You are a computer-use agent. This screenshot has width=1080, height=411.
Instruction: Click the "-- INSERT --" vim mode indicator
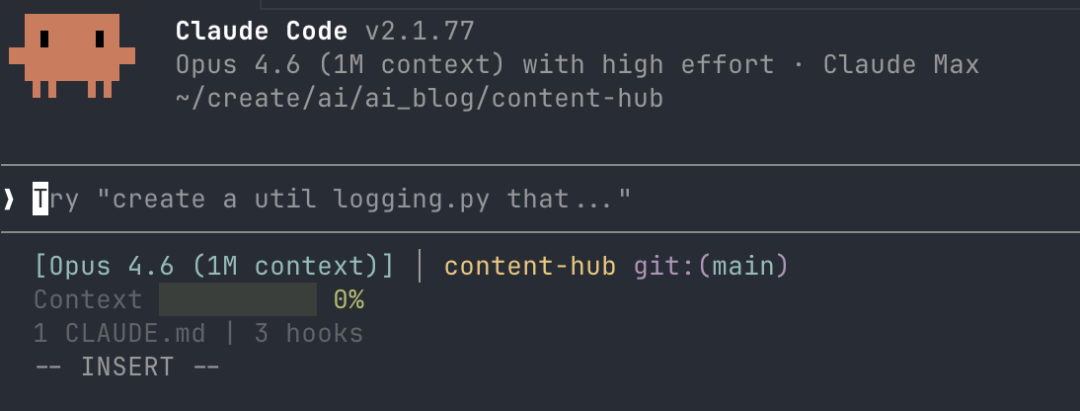(127, 367)
